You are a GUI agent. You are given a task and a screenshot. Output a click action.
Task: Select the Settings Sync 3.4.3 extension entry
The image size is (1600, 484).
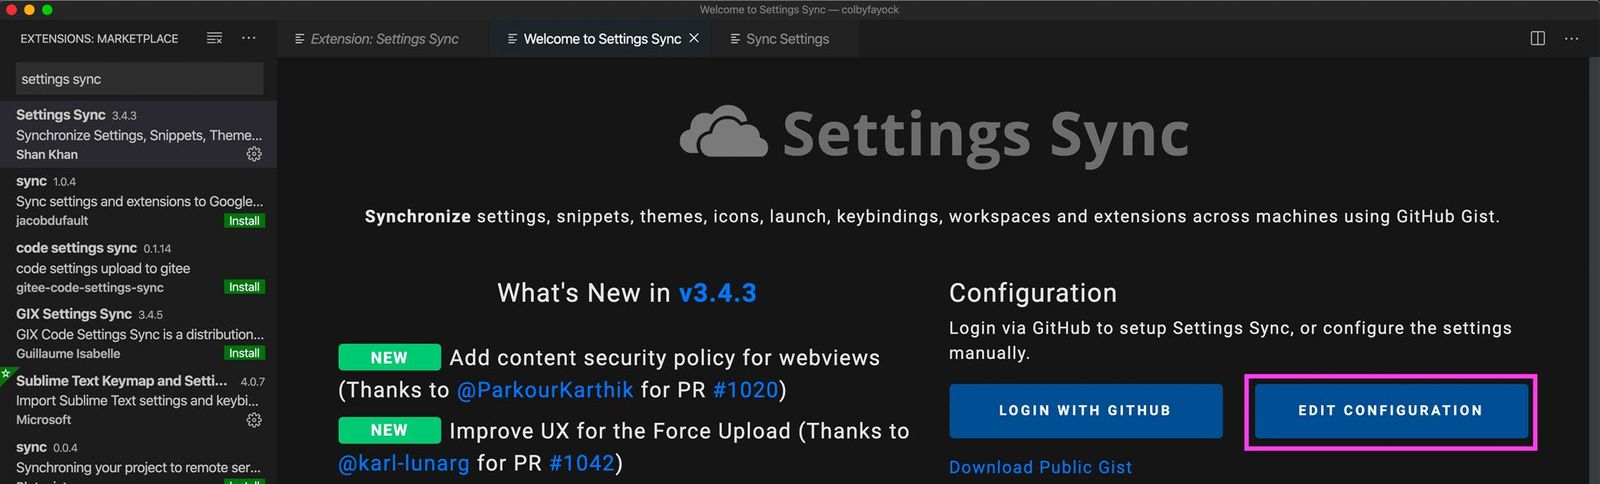138,134
